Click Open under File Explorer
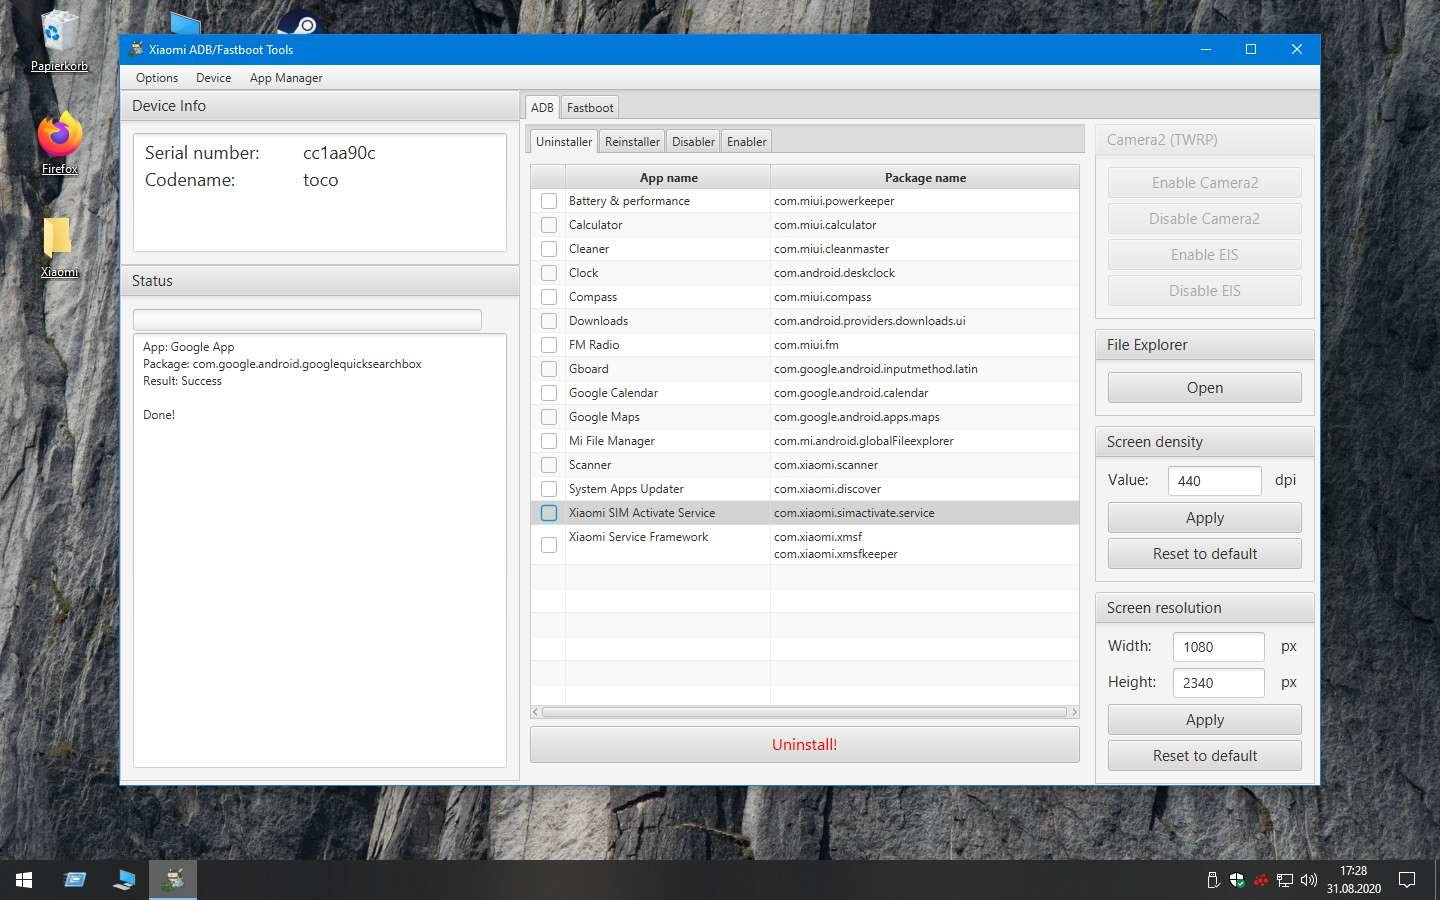Image resolution: width=1440 pixels, height=900 pixels. coord(1204,388)
